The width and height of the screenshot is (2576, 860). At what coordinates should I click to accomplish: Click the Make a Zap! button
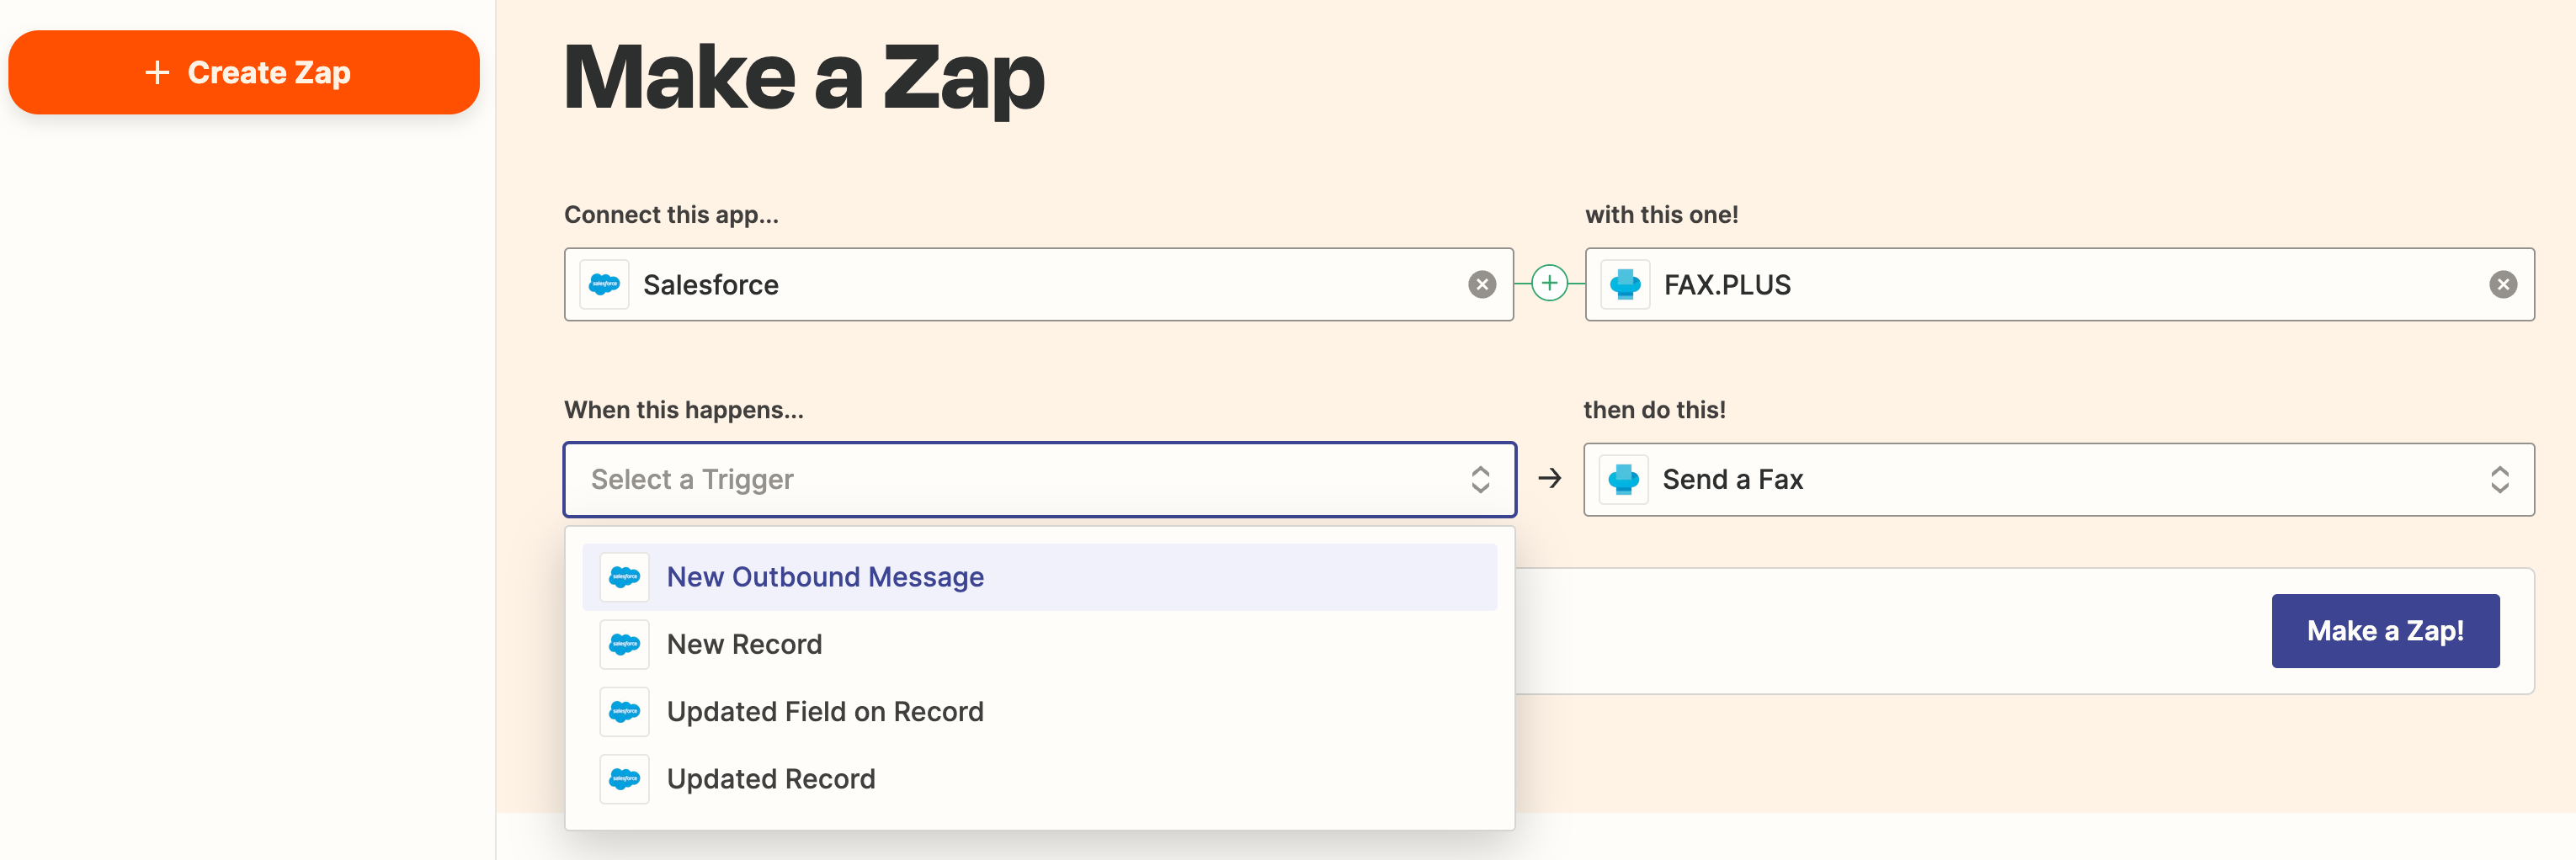[2385, 631]
